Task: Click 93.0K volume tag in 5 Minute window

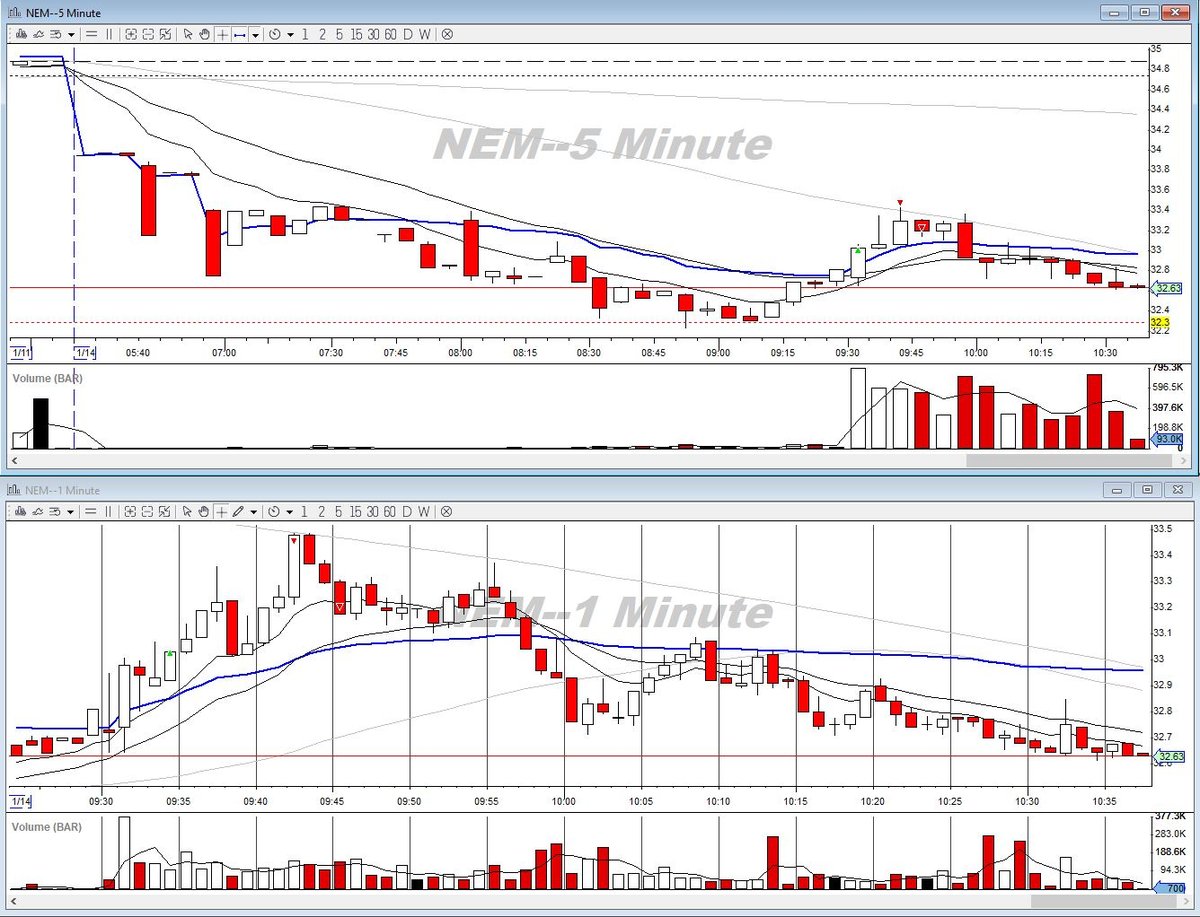Action: 1168,439
